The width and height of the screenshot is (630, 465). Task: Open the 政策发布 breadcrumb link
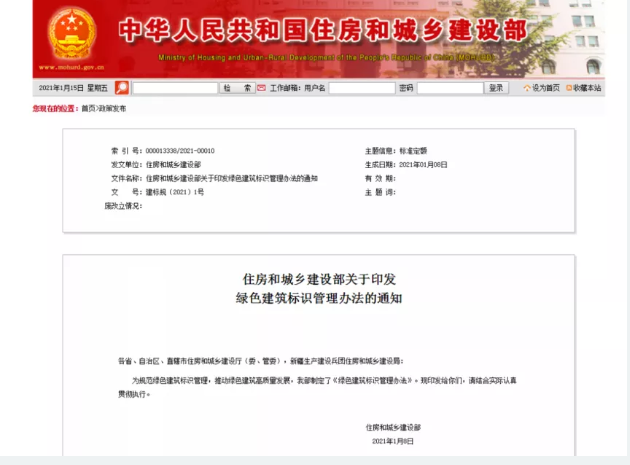112,109
